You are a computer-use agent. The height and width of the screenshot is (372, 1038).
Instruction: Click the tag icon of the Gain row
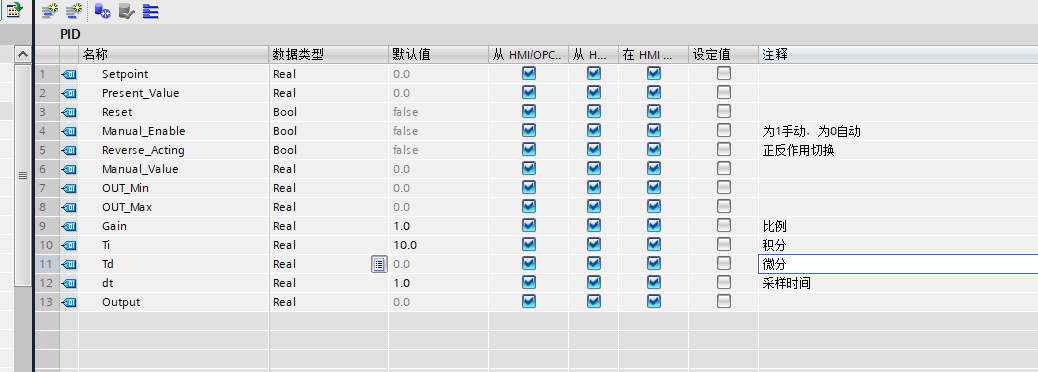[x=69, y=226]
